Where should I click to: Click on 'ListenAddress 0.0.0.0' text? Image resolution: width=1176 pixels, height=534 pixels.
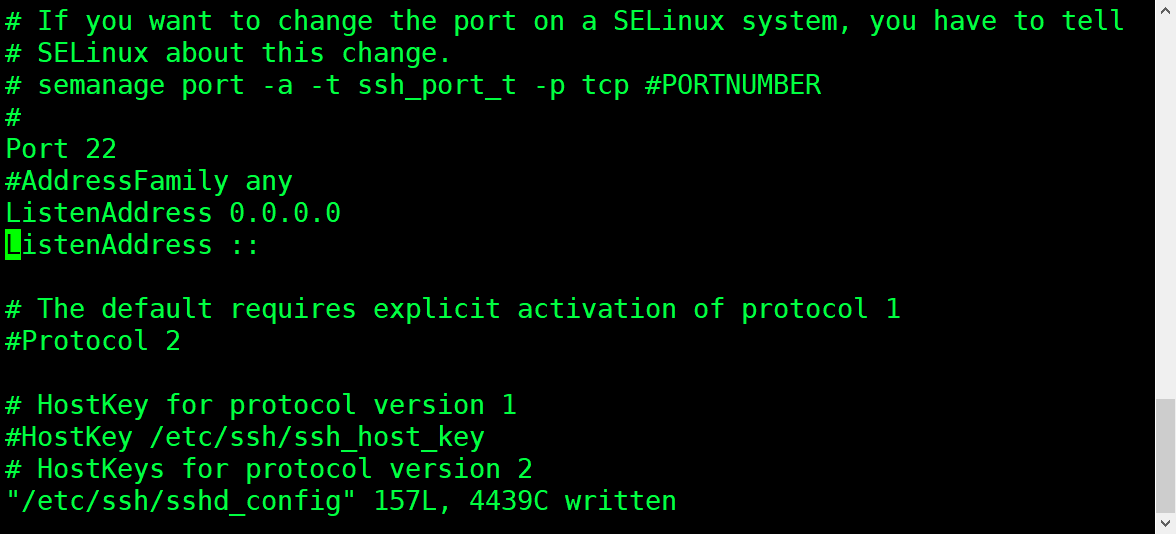coord(173,213)
